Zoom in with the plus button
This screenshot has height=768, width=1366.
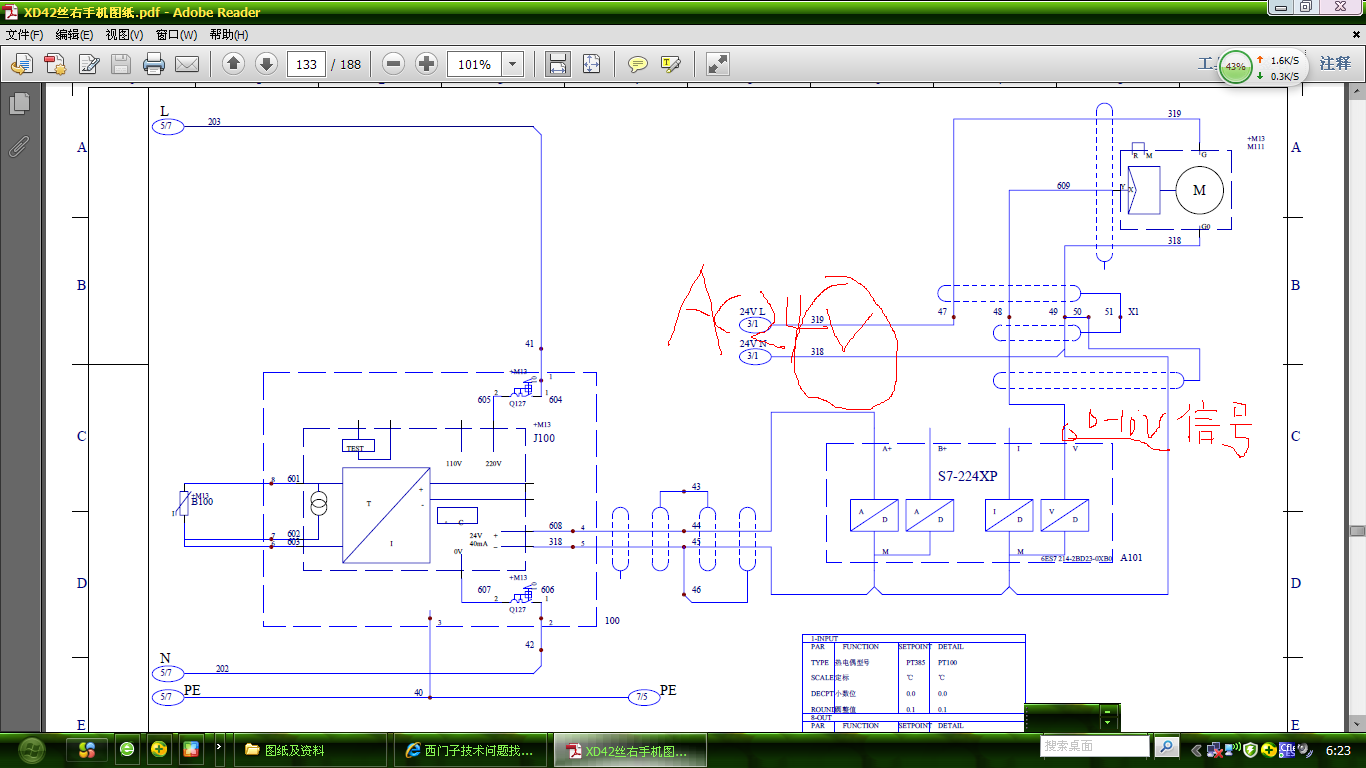tap(427, 64)
